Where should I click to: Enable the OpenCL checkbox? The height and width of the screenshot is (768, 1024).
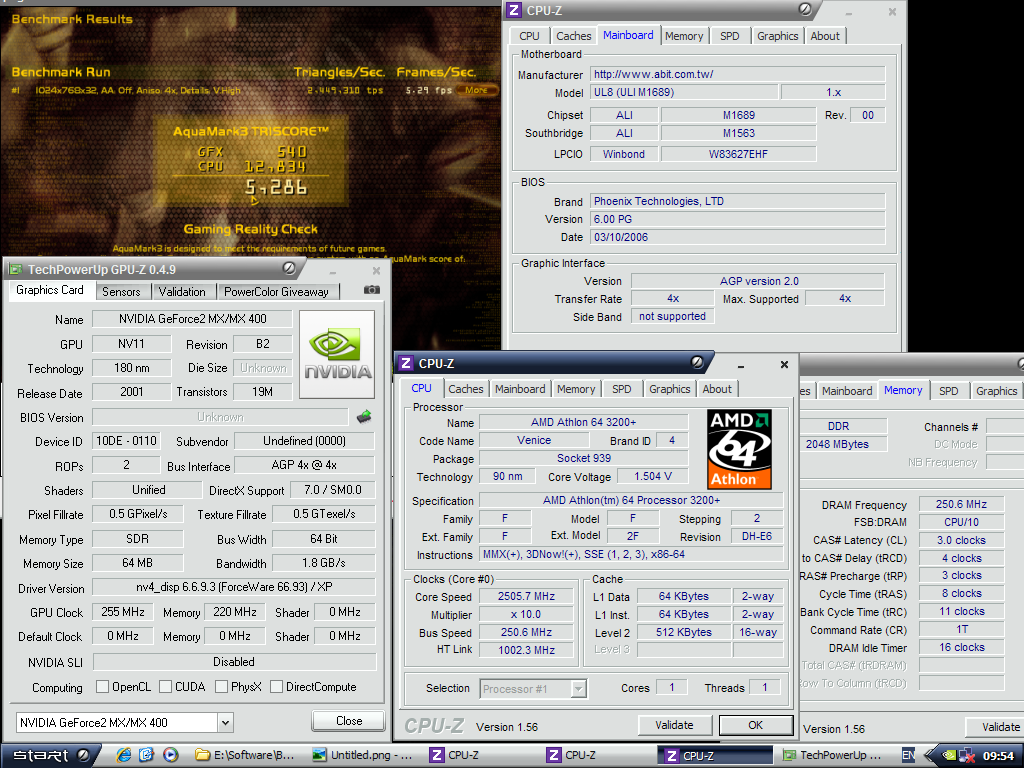click(102, 687)
